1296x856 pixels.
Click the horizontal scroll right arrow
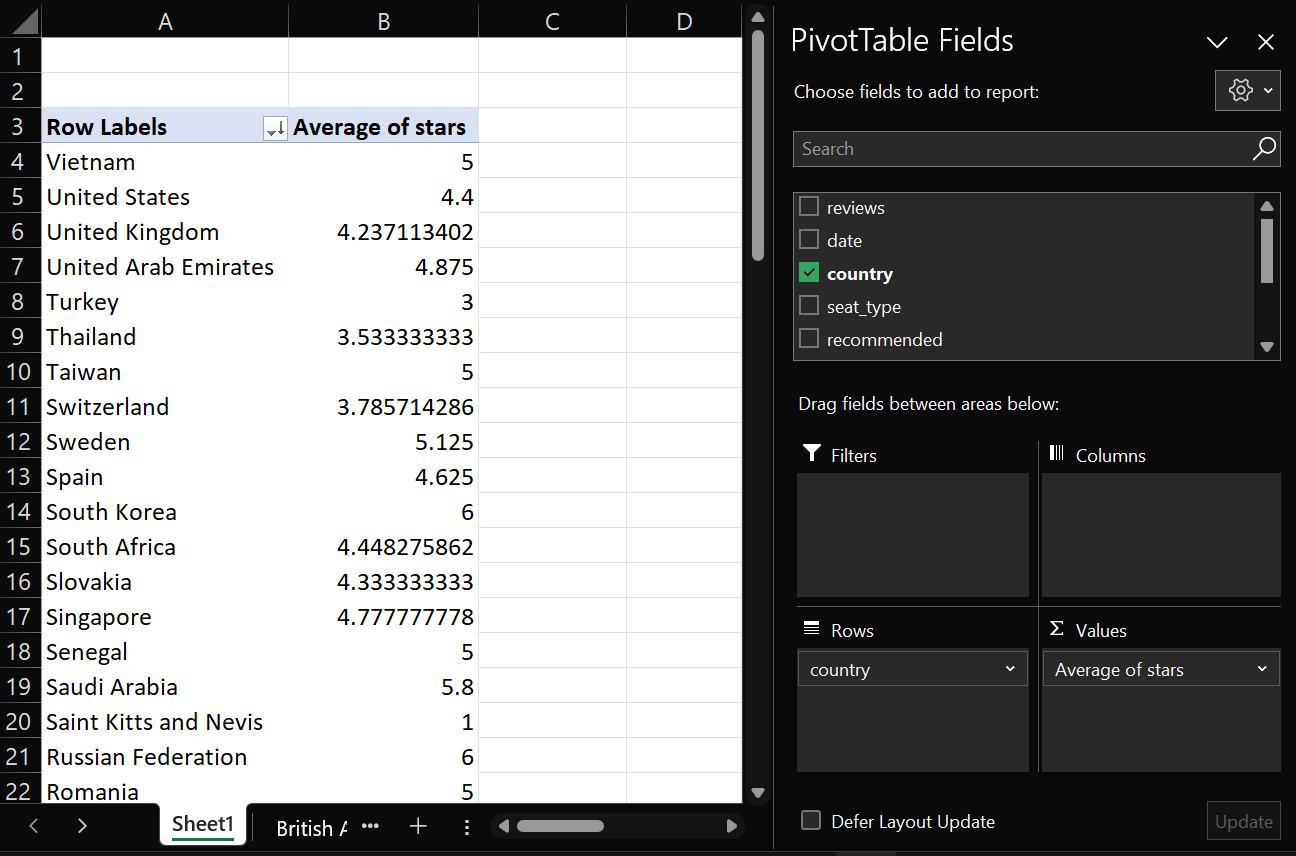732,826
